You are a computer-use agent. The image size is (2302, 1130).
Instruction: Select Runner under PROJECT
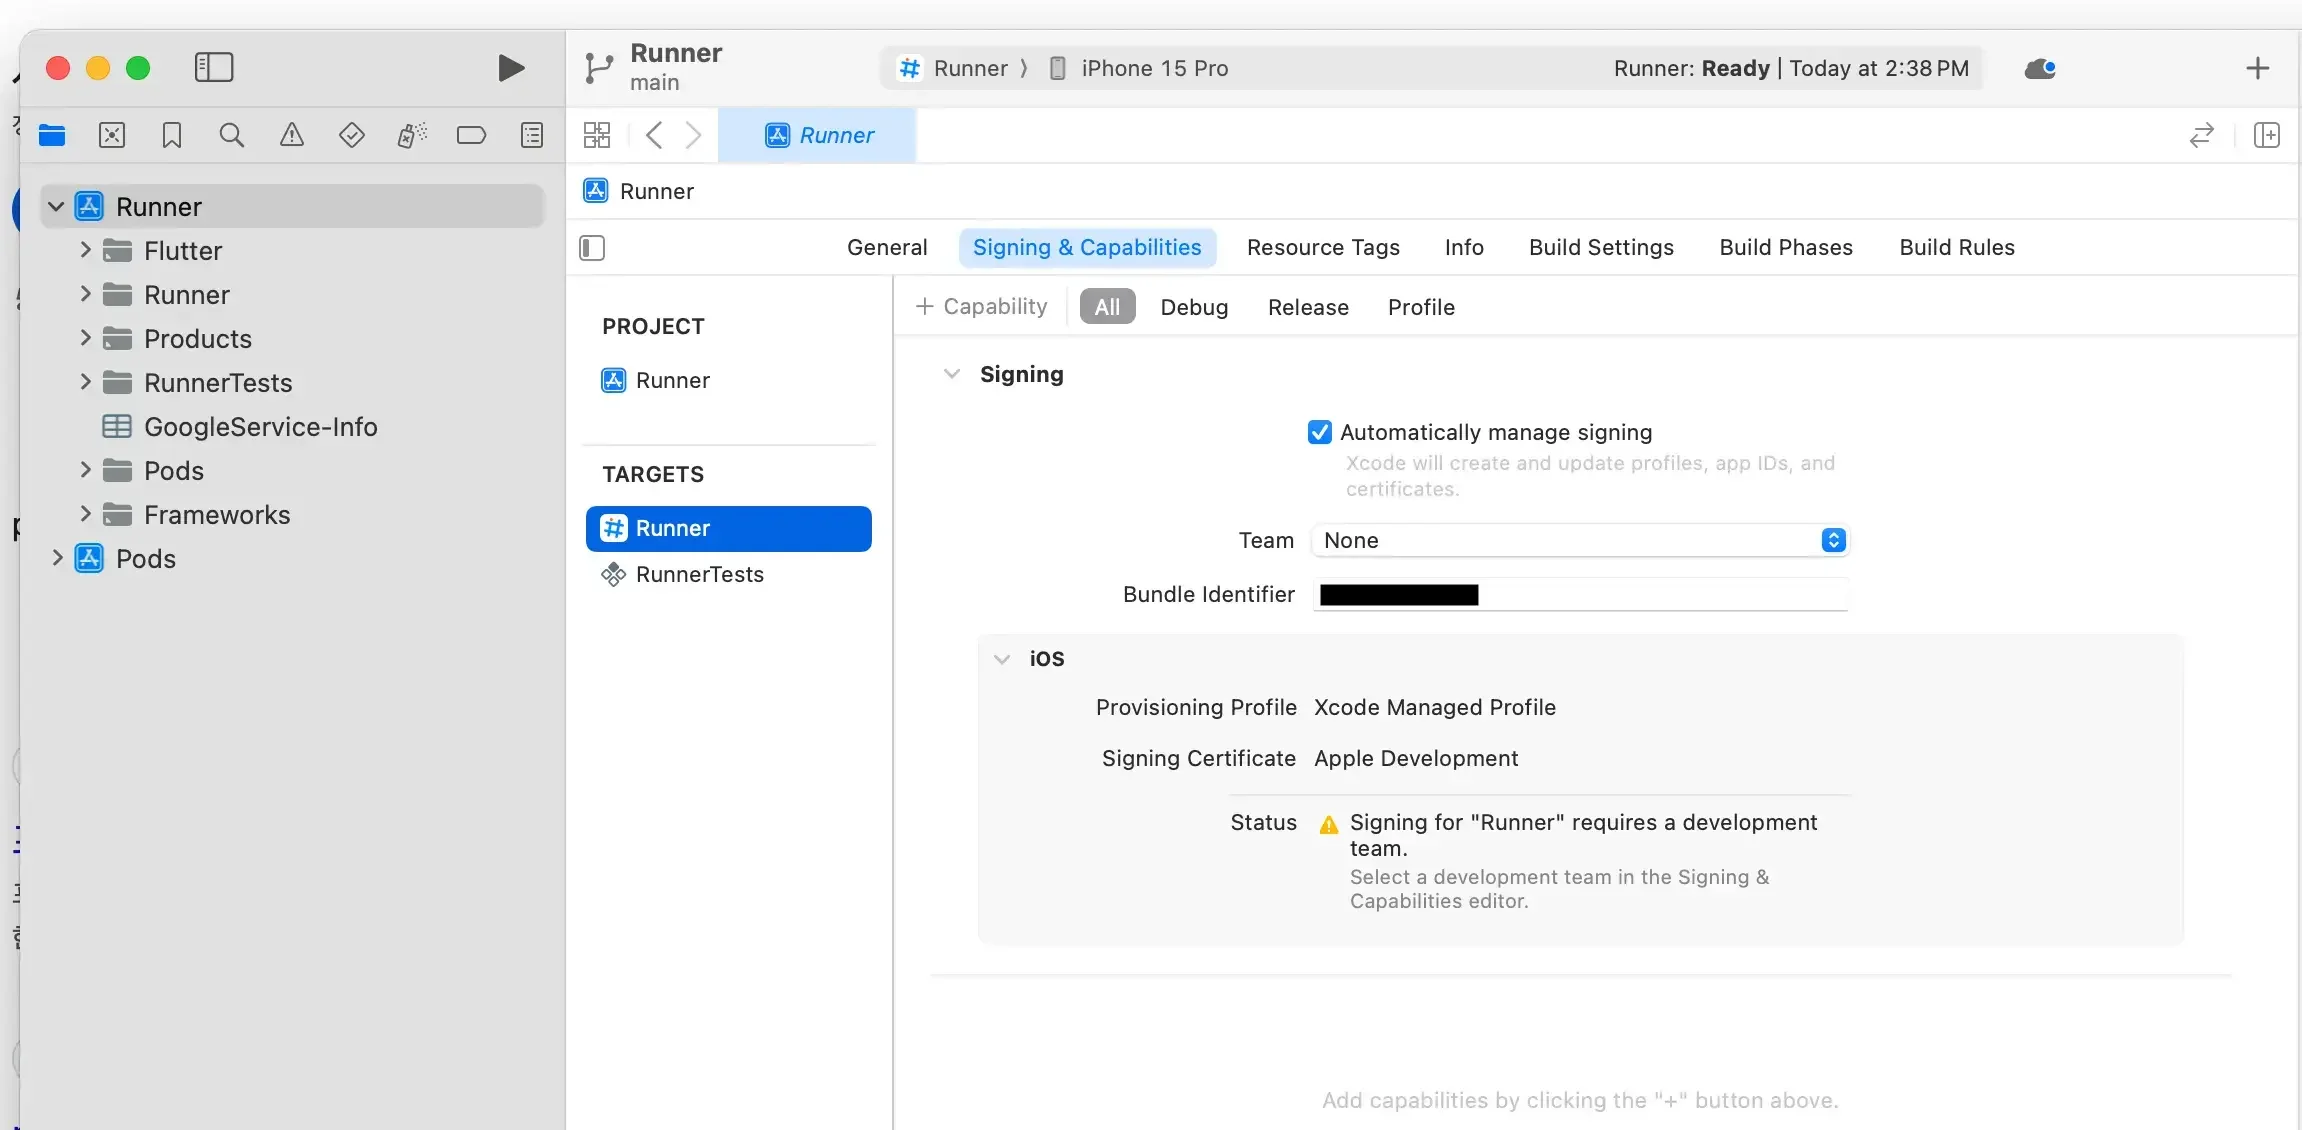(x=672, y=380)
